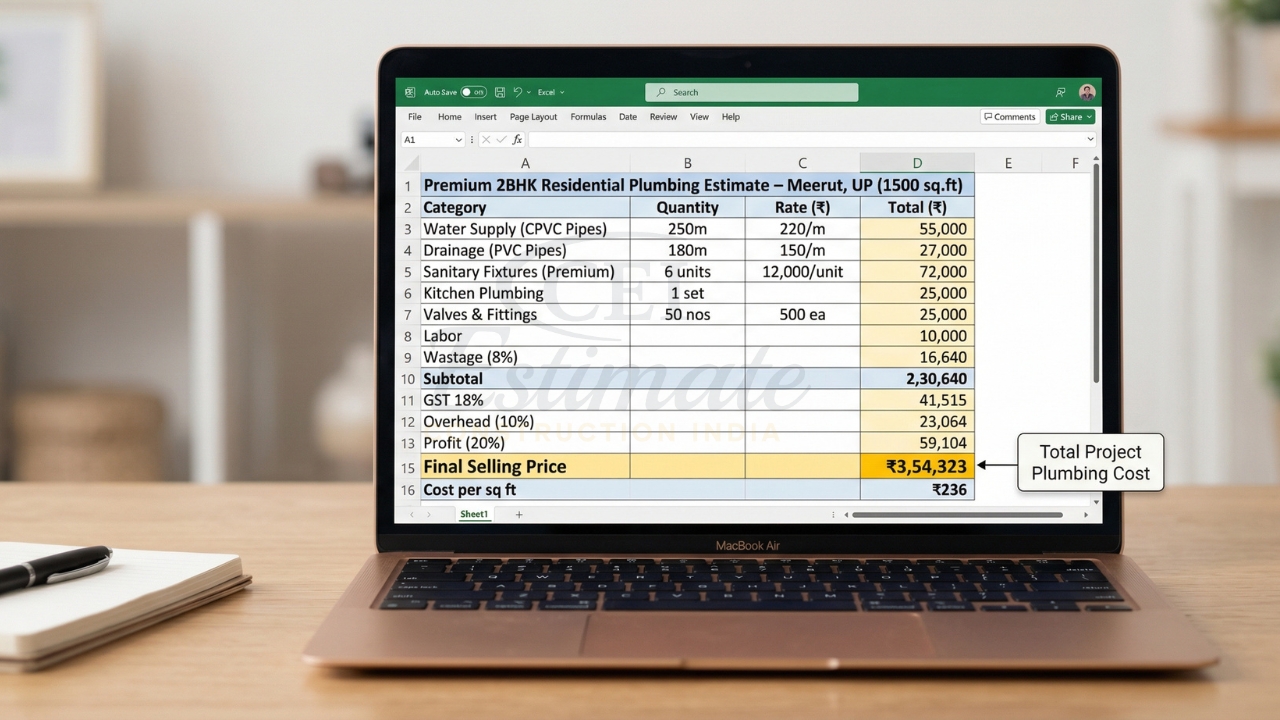Open the Share button dropdown chevron

pos(1089,116)
